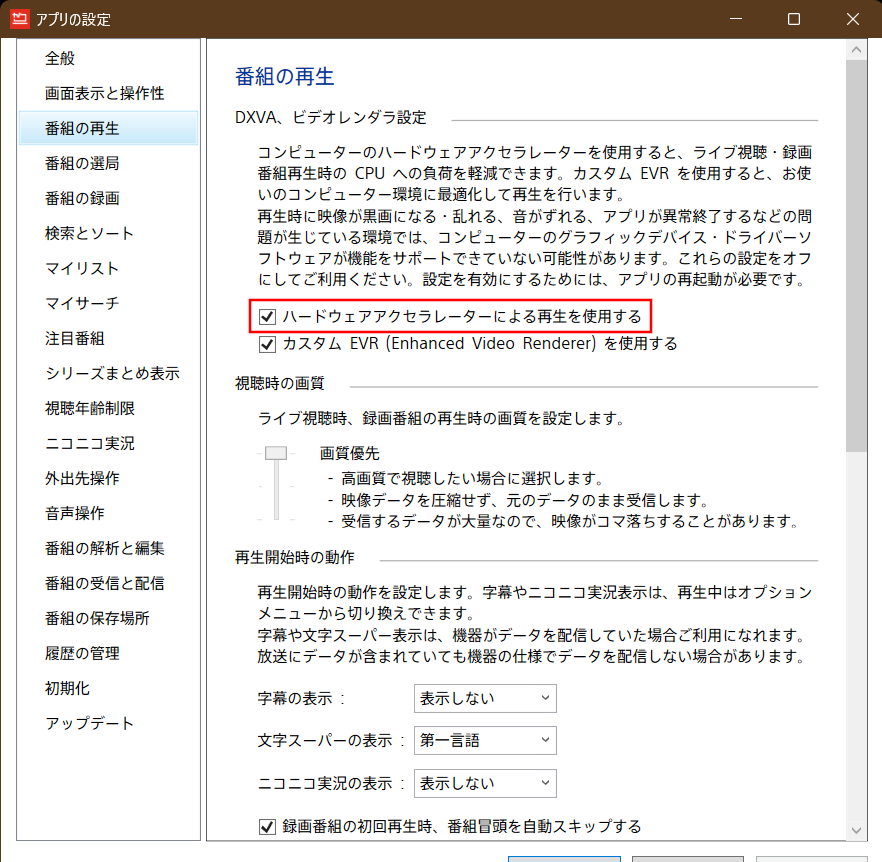Open 視聴年齢制限 settings
882x862 pixels.
click(x=89, y=408)
